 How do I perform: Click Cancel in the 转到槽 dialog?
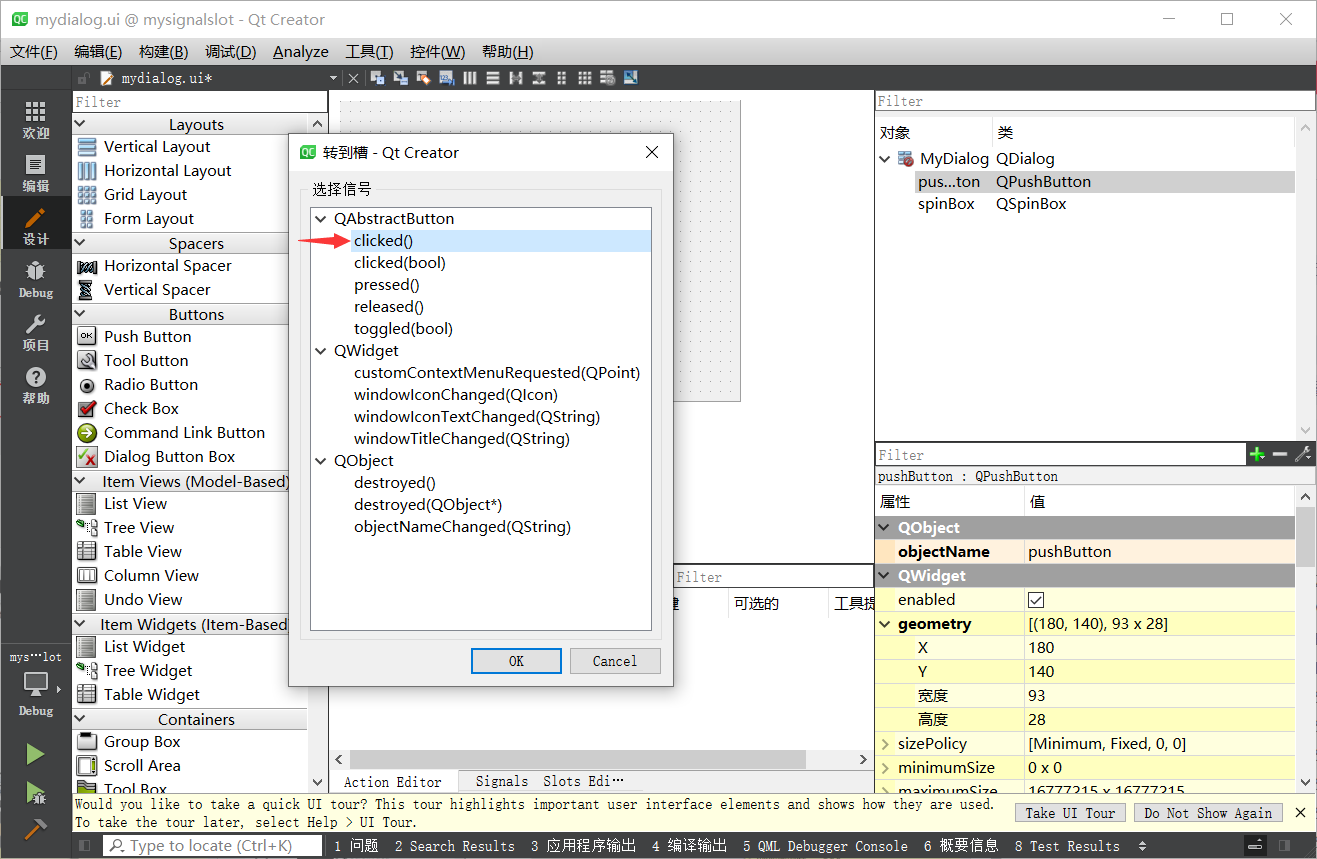point(615,661)
